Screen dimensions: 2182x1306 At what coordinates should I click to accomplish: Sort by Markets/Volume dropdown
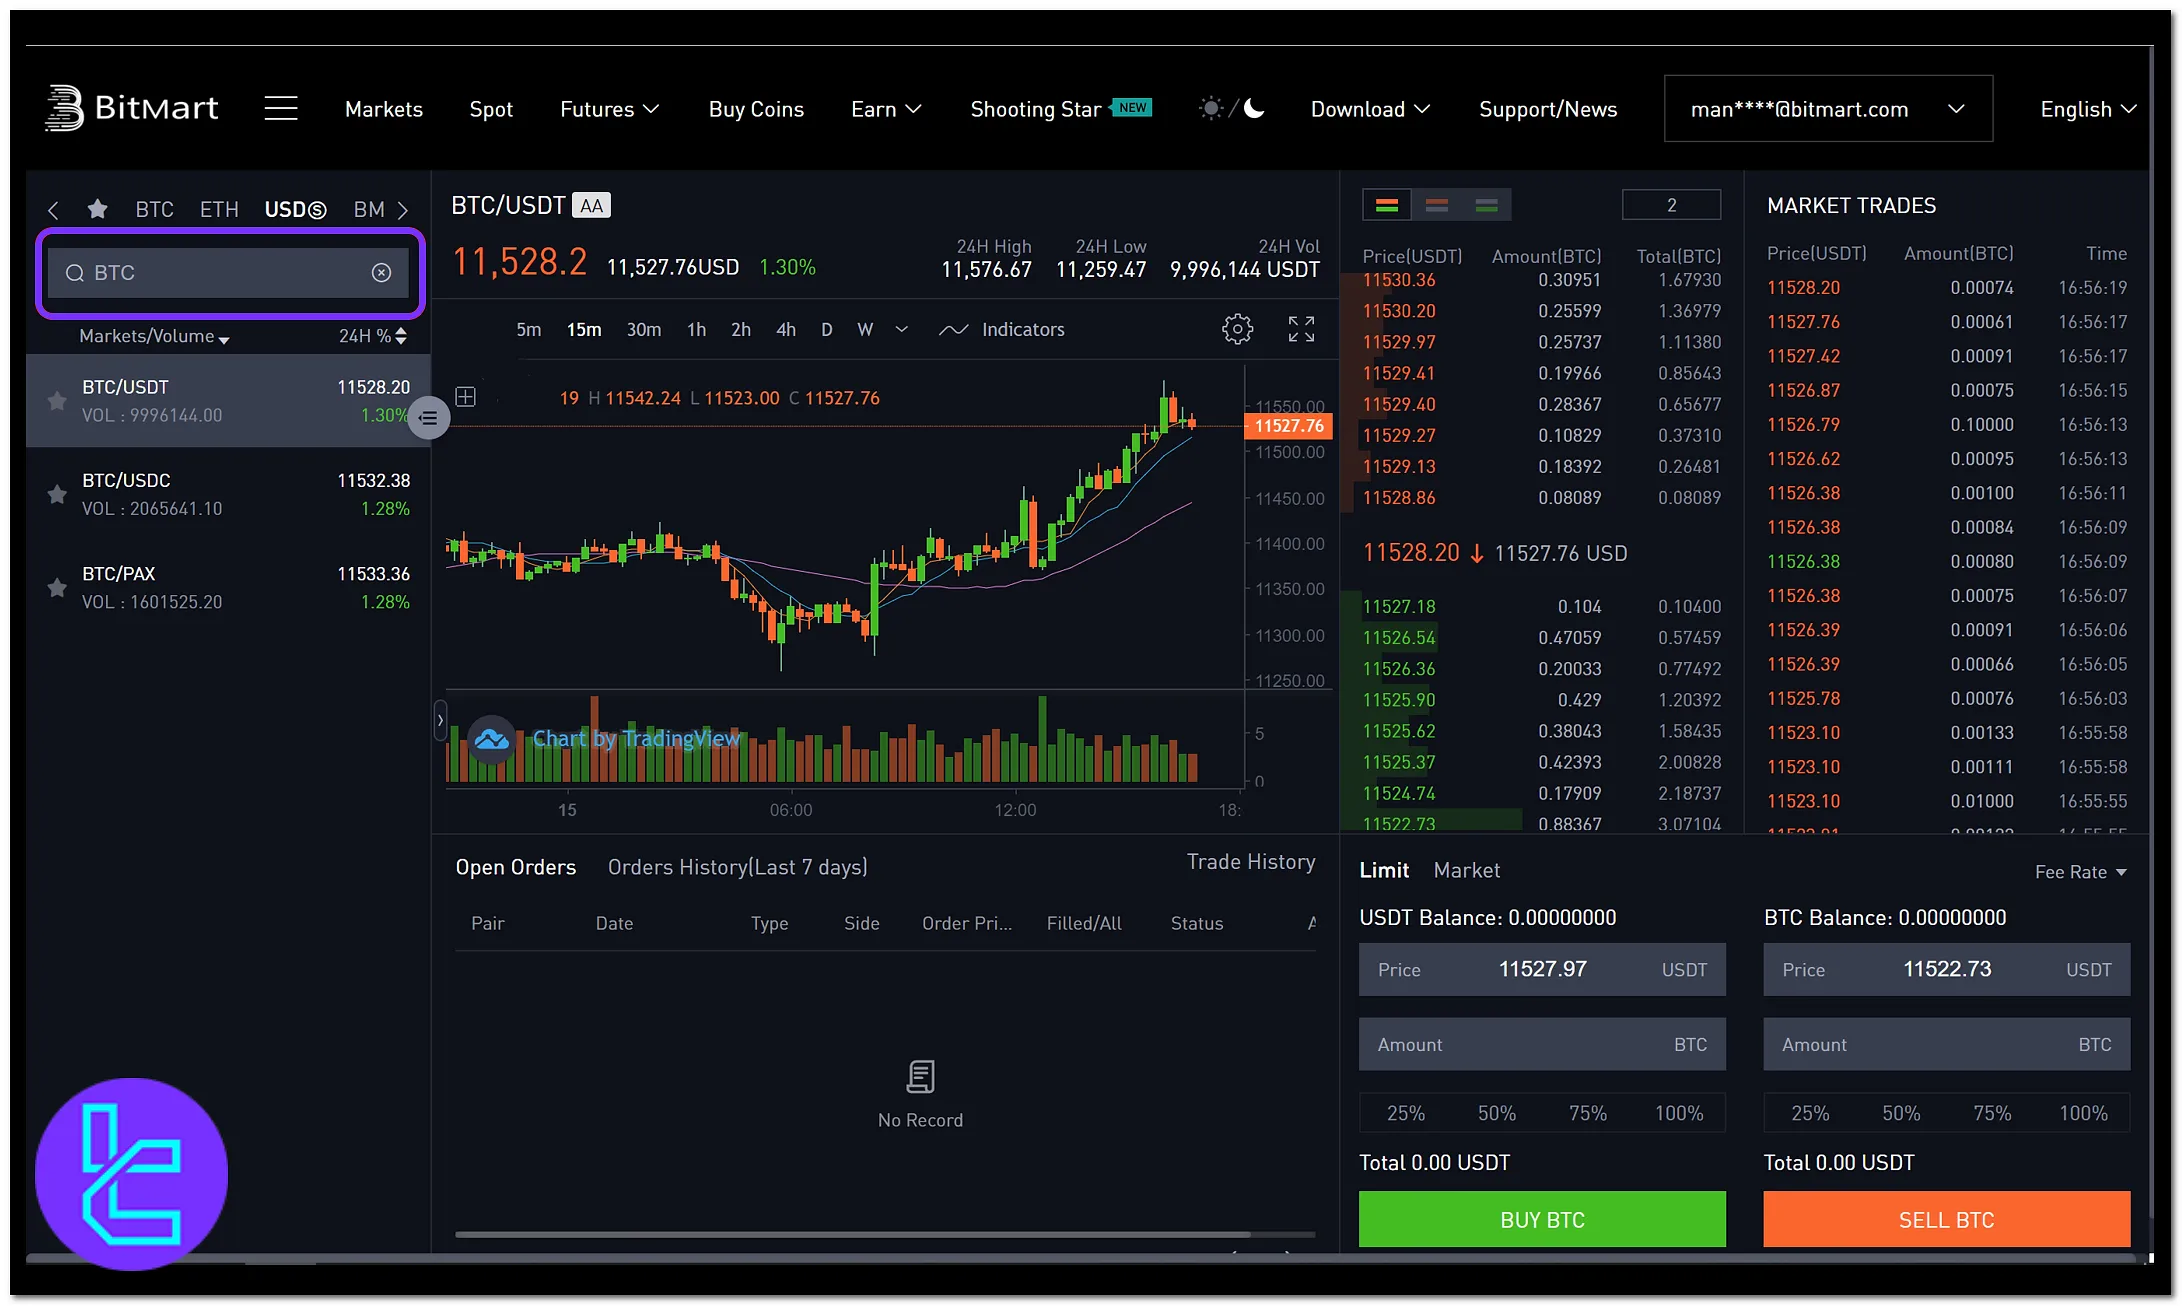[x=154, y=336]
